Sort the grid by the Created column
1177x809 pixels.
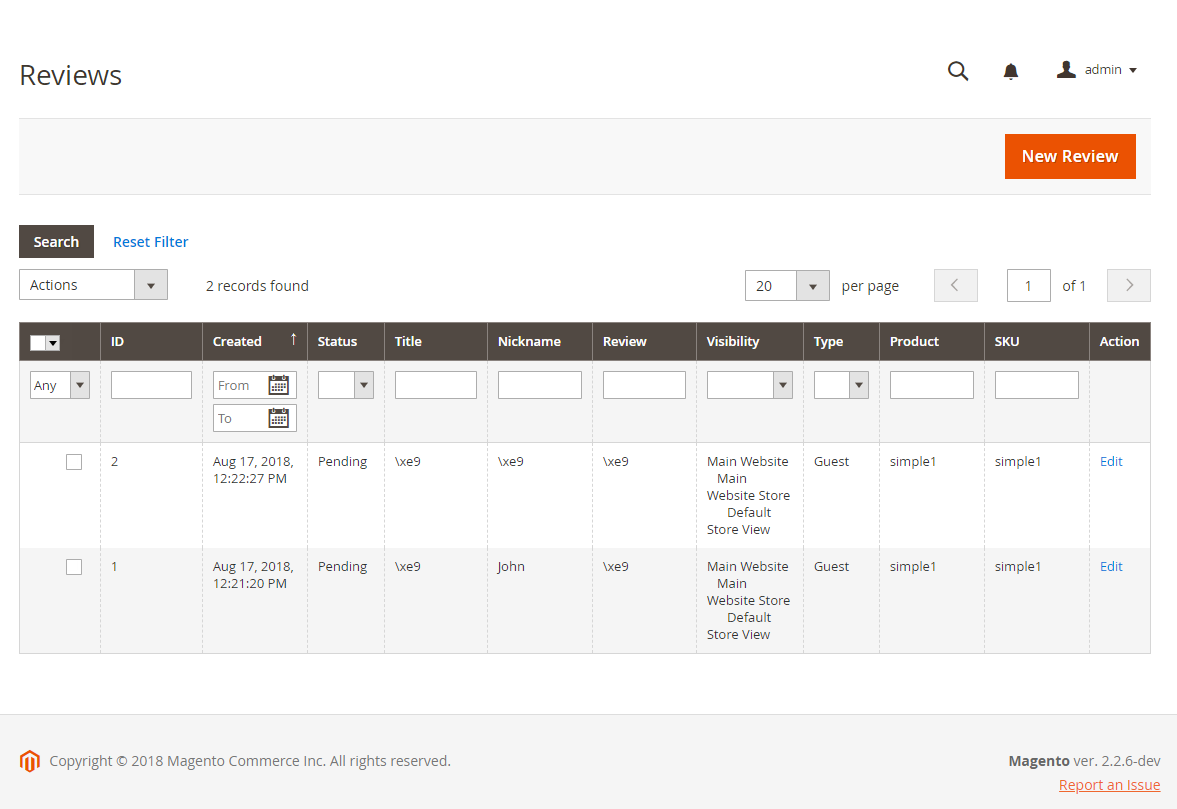tap(237, 341)
